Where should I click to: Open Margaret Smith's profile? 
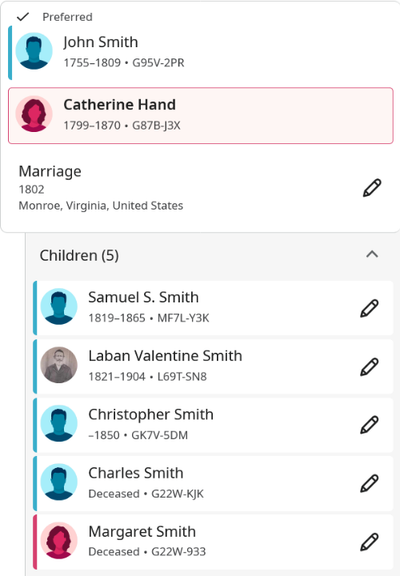point(142,532)
